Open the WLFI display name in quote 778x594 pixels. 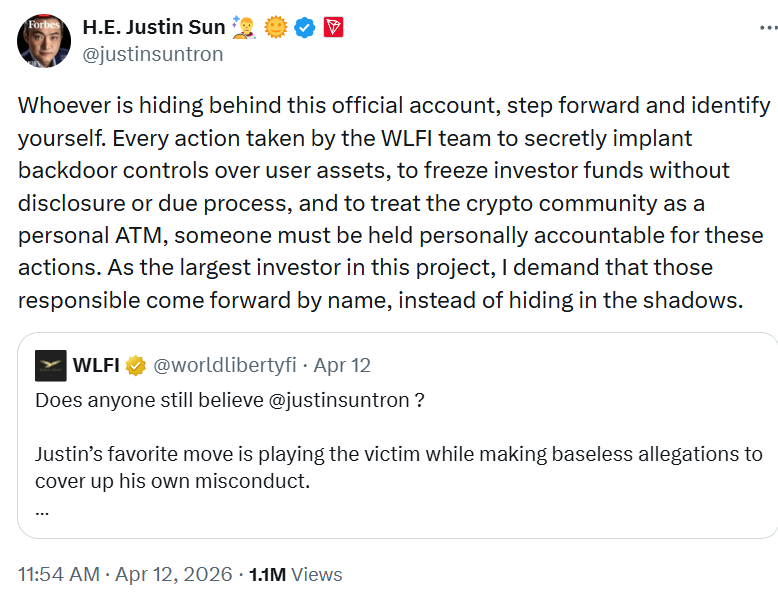tap(96, 366)
